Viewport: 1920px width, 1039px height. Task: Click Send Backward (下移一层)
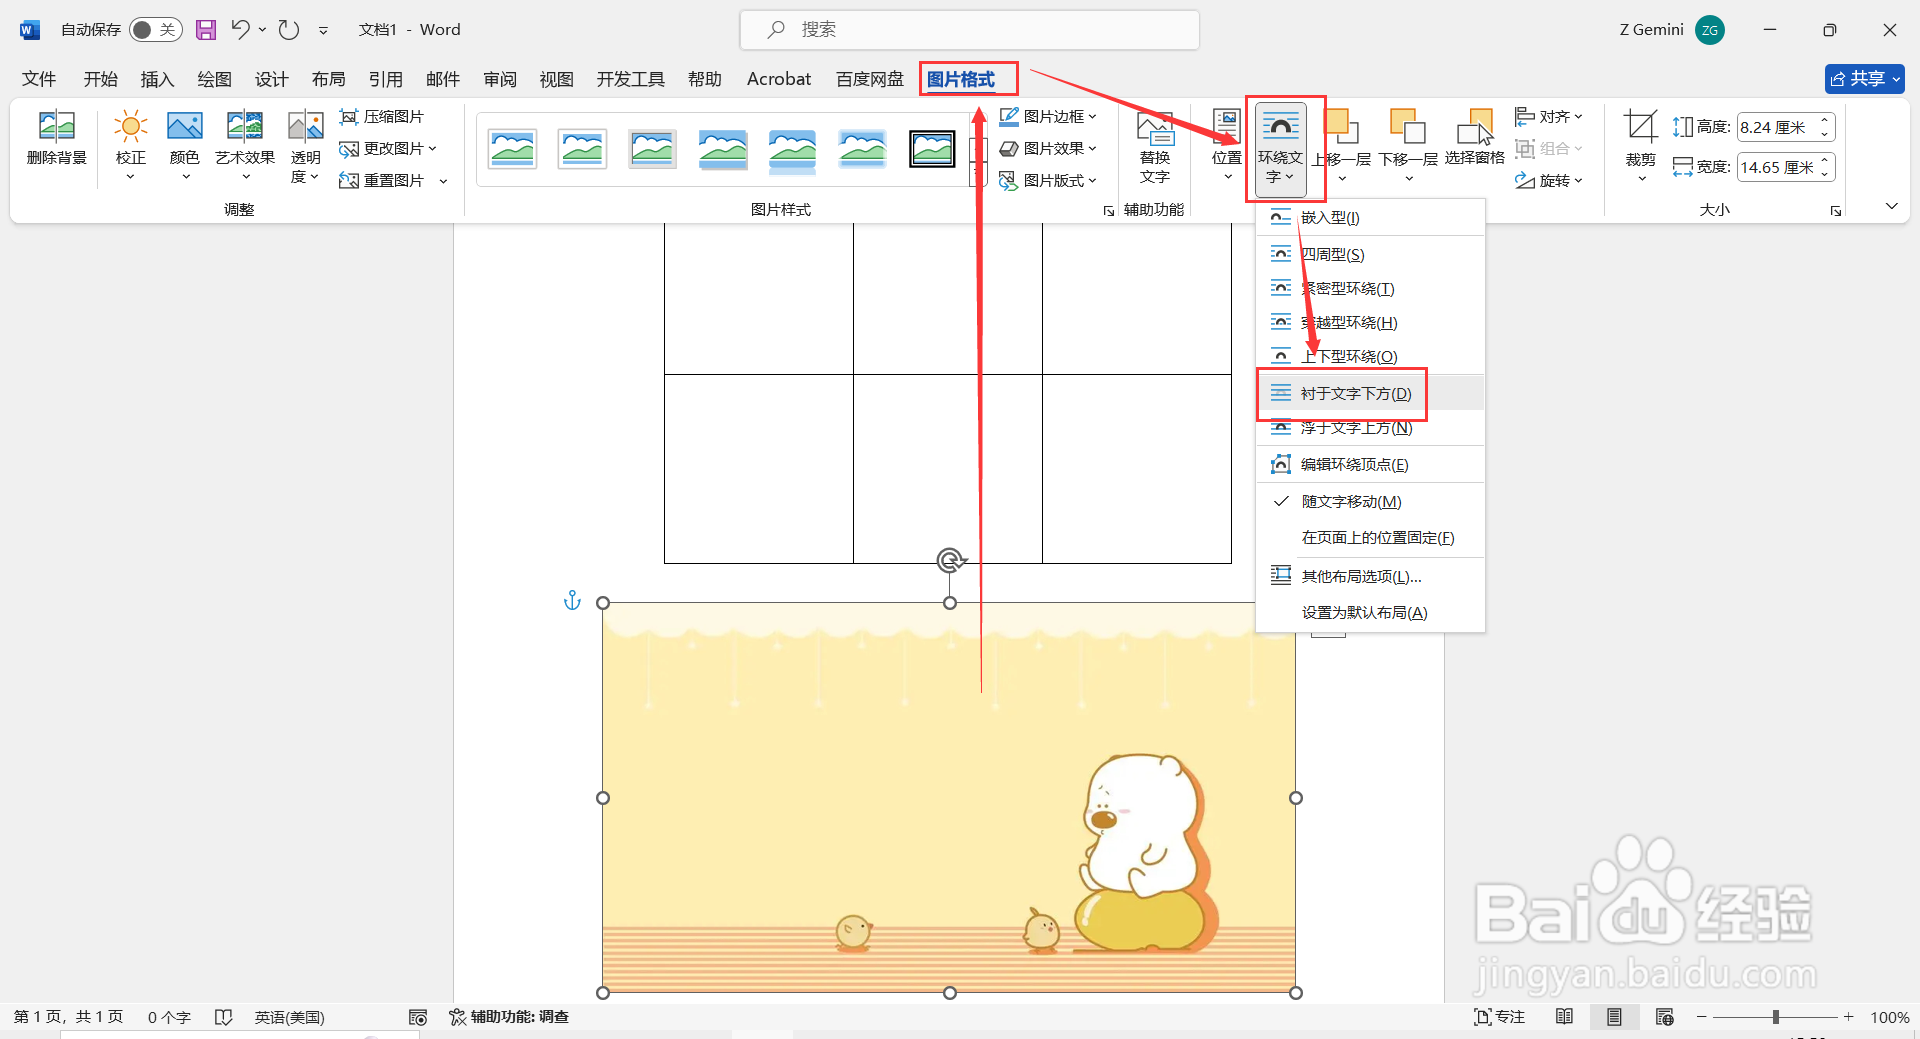[x=1408, y=145]
